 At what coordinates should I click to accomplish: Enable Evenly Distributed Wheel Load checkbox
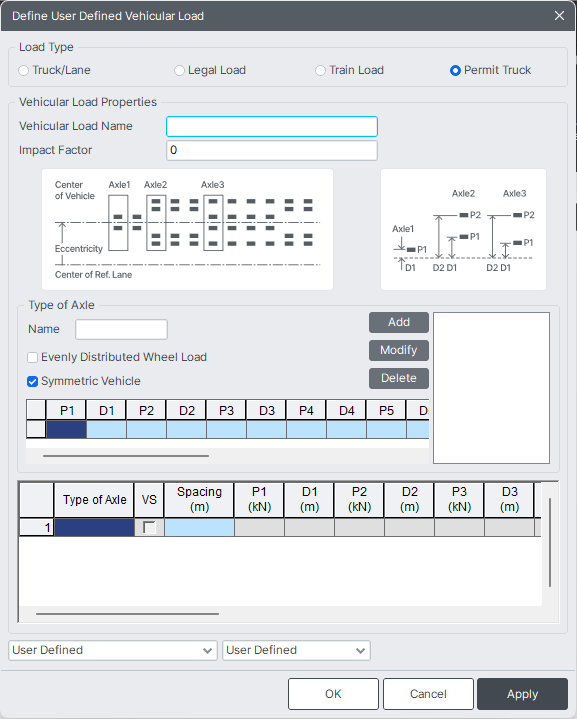pyautogui.click(x=33, y=357)
